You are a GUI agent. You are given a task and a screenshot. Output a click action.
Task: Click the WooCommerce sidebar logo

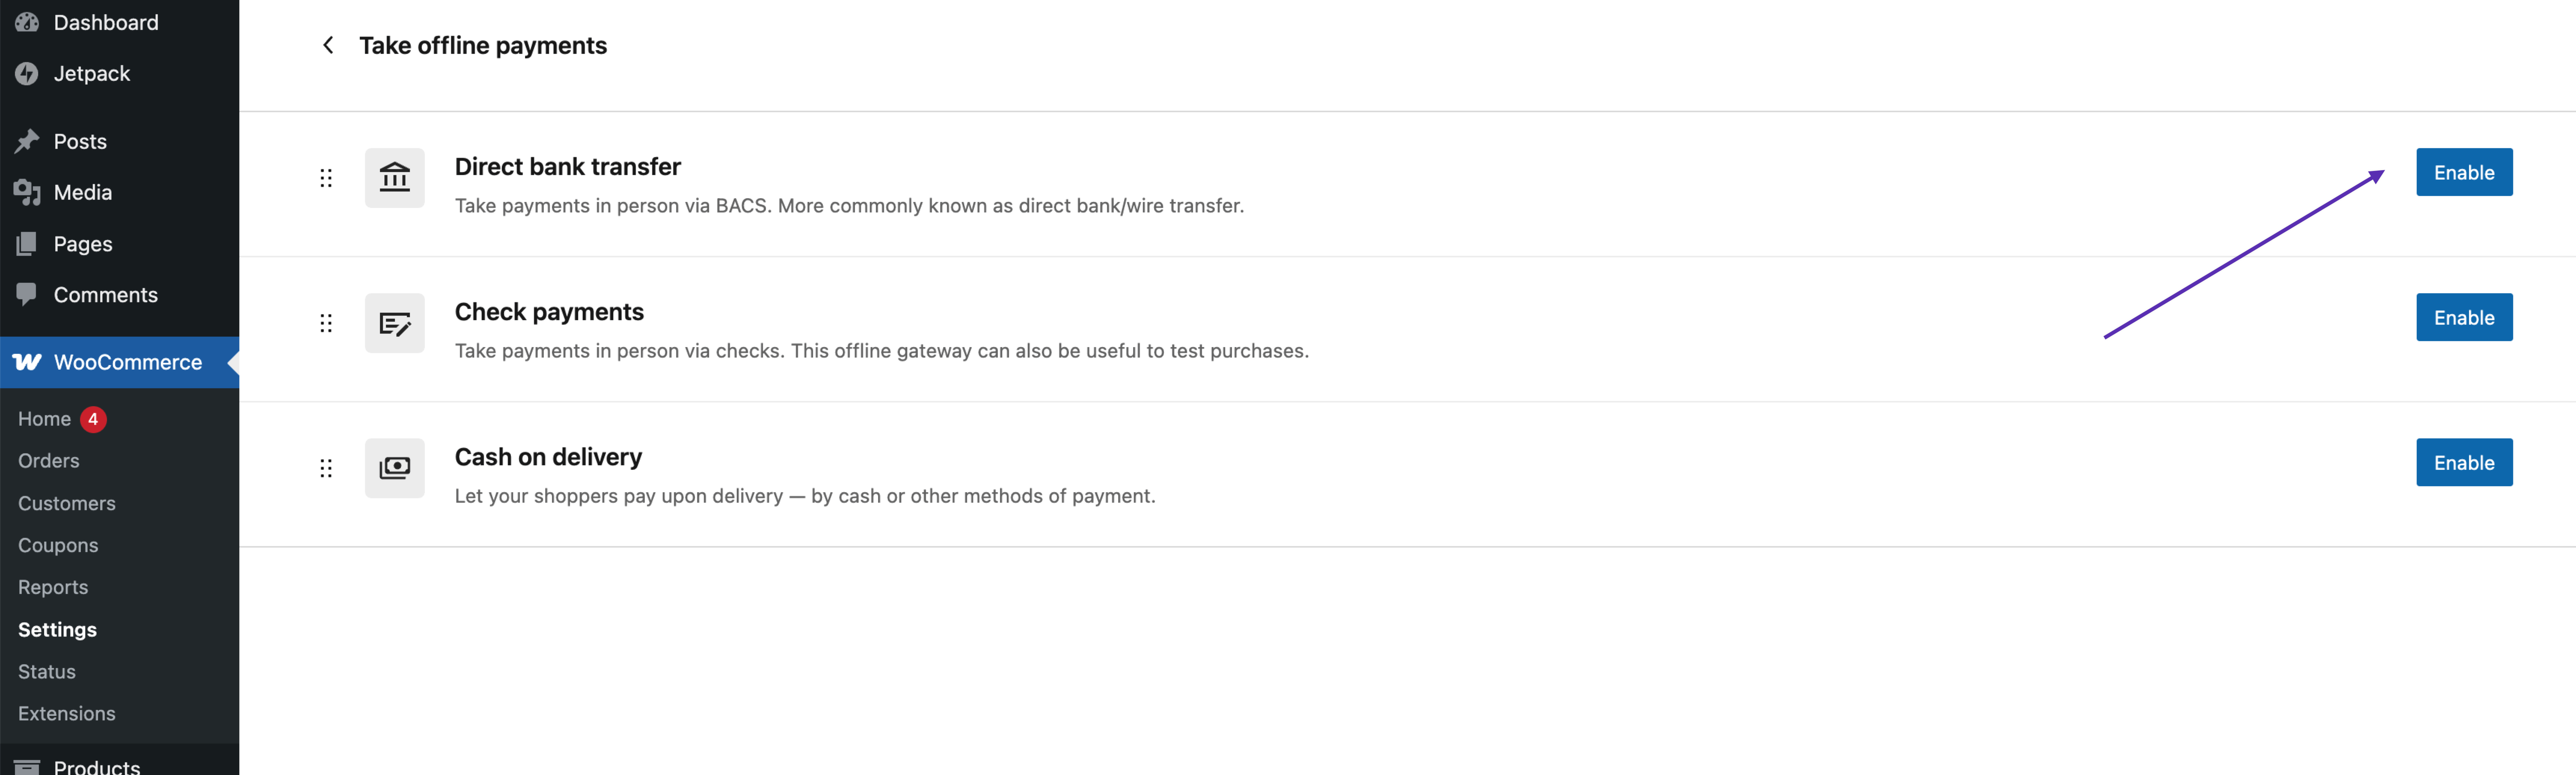pyautogui.click(x=26, y=362)
